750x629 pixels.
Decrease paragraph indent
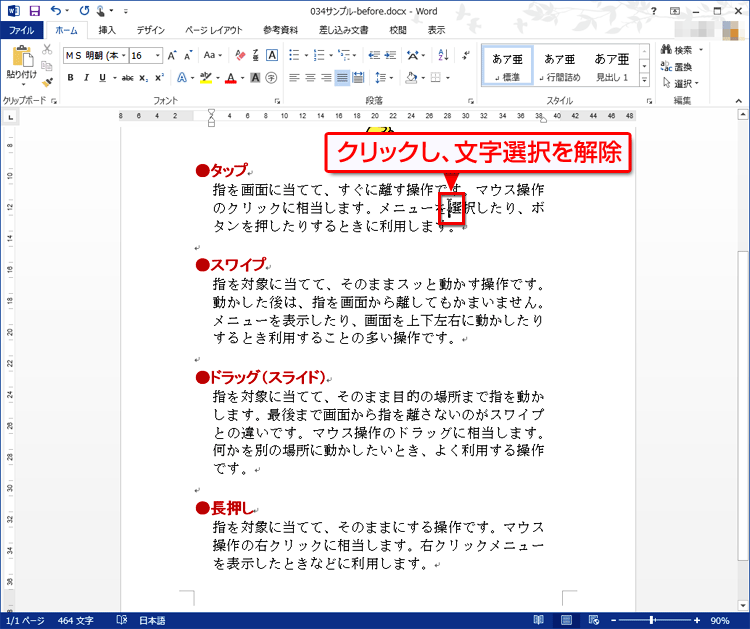click(374, 55)
